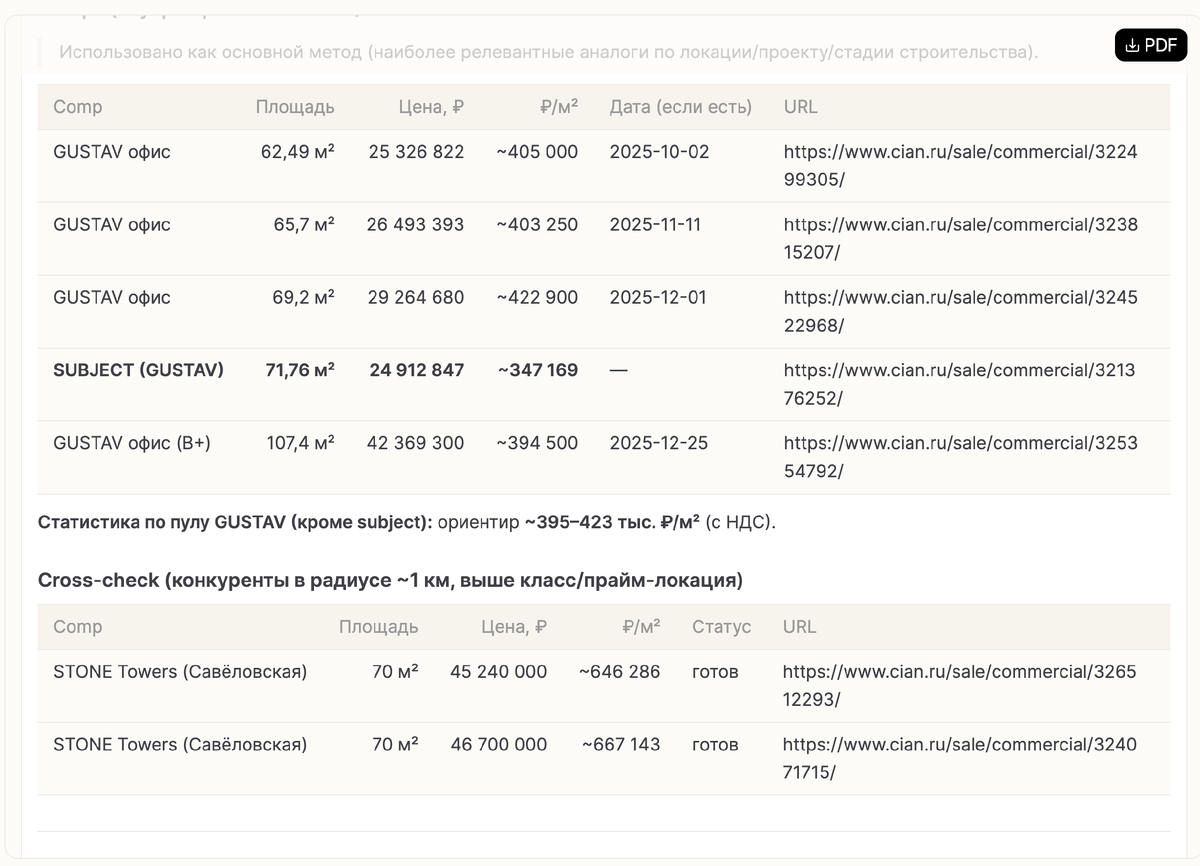Screen dimensions: 1200x866
Task: Click the area cell 69,2 м²
Action: tap(304, 298)
